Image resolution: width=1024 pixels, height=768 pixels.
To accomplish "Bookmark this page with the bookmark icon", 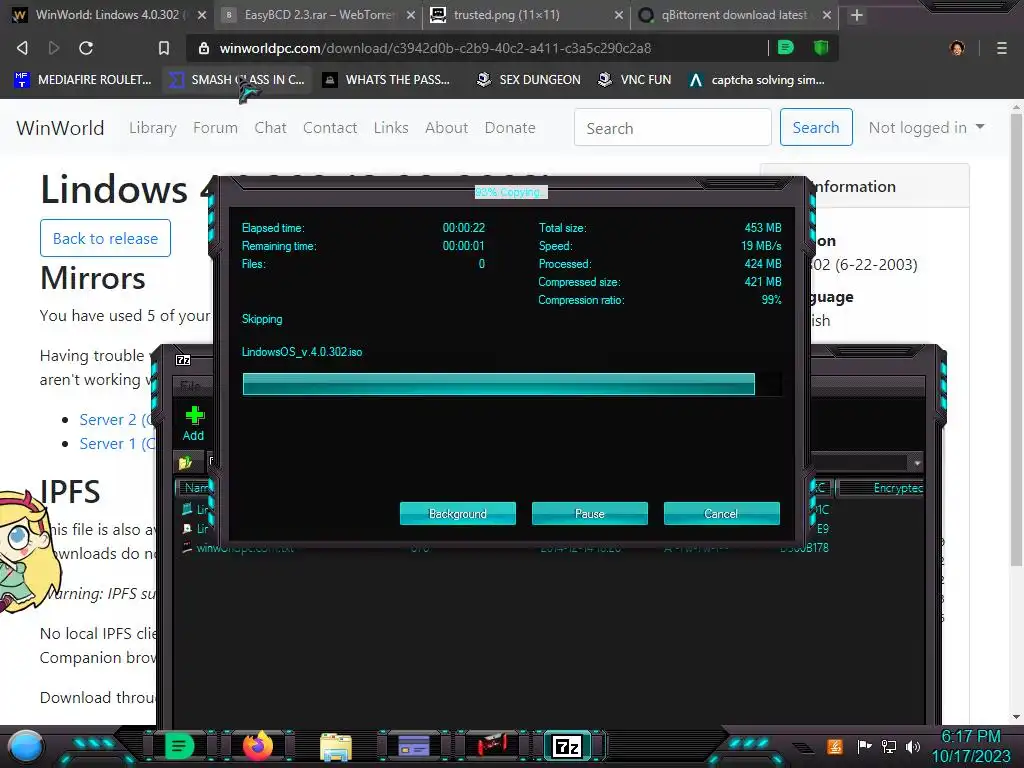I will 163,48.
